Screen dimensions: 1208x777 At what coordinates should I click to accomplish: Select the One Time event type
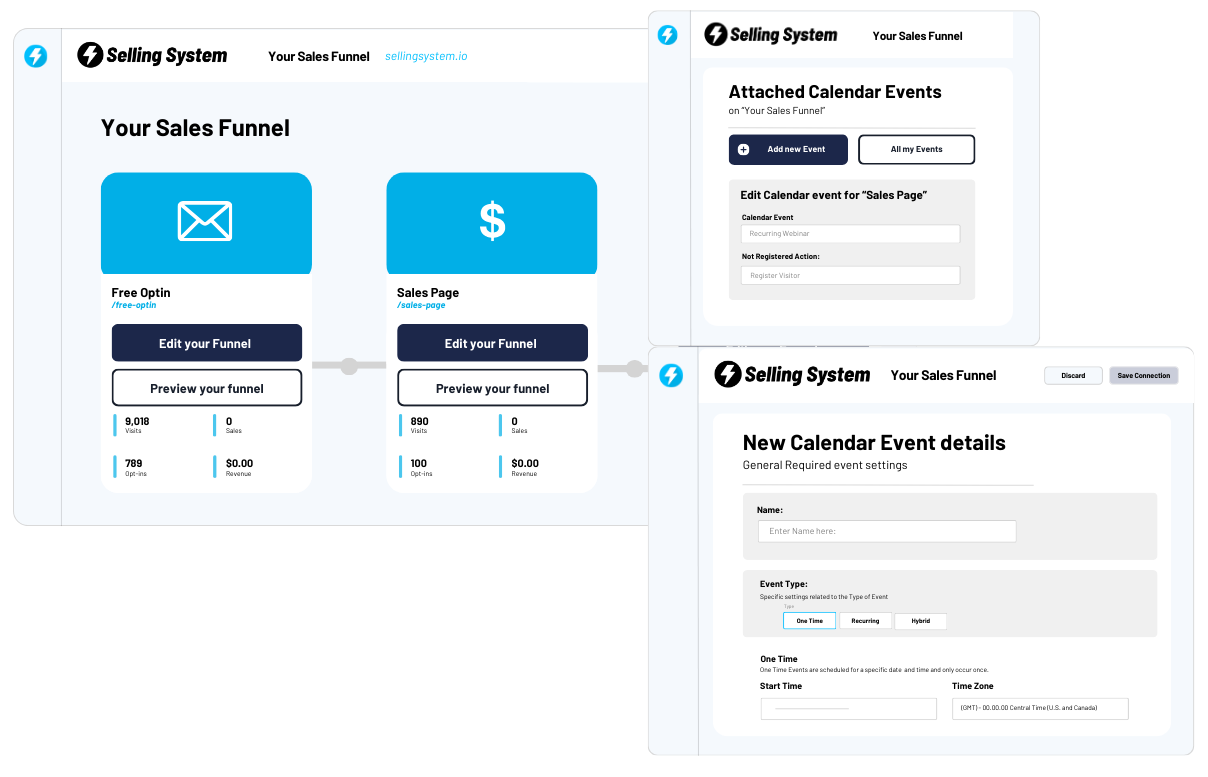(x=809, y=620)
